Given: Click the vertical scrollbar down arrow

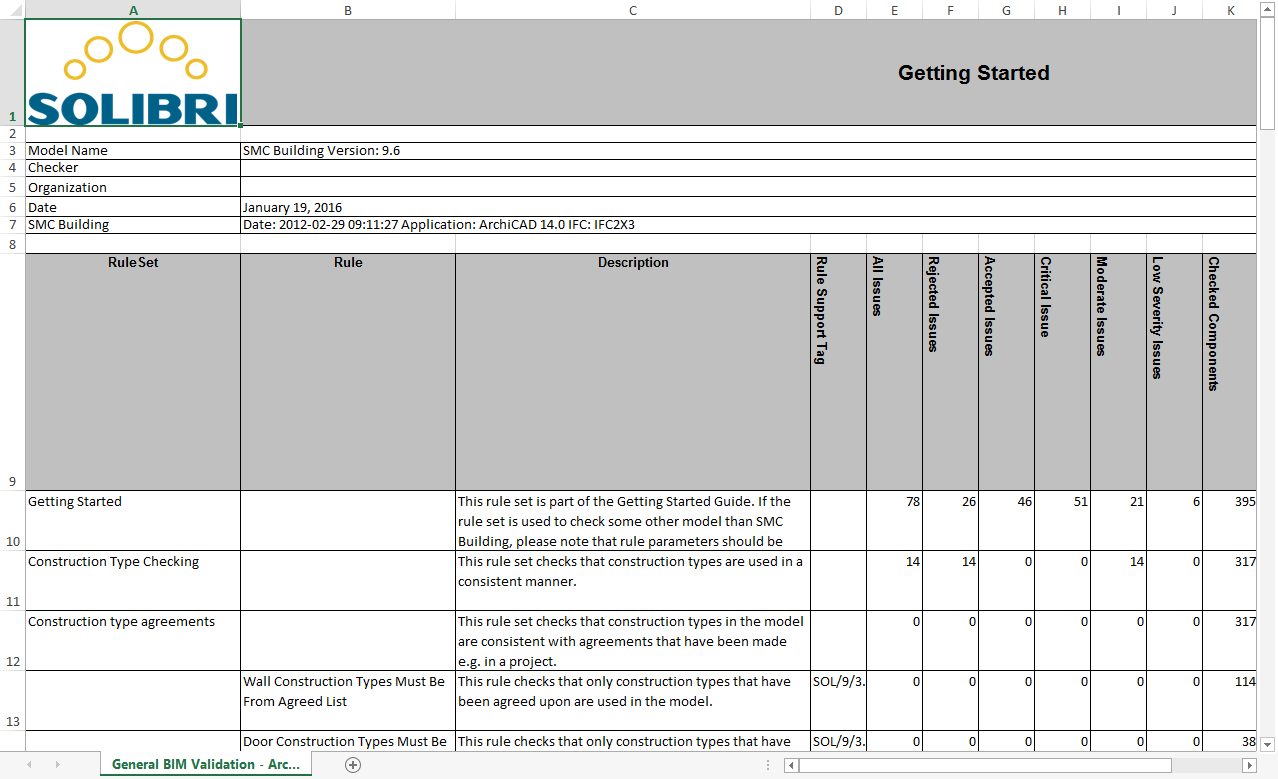Looking at the screenshot, I should [1267, 744].
